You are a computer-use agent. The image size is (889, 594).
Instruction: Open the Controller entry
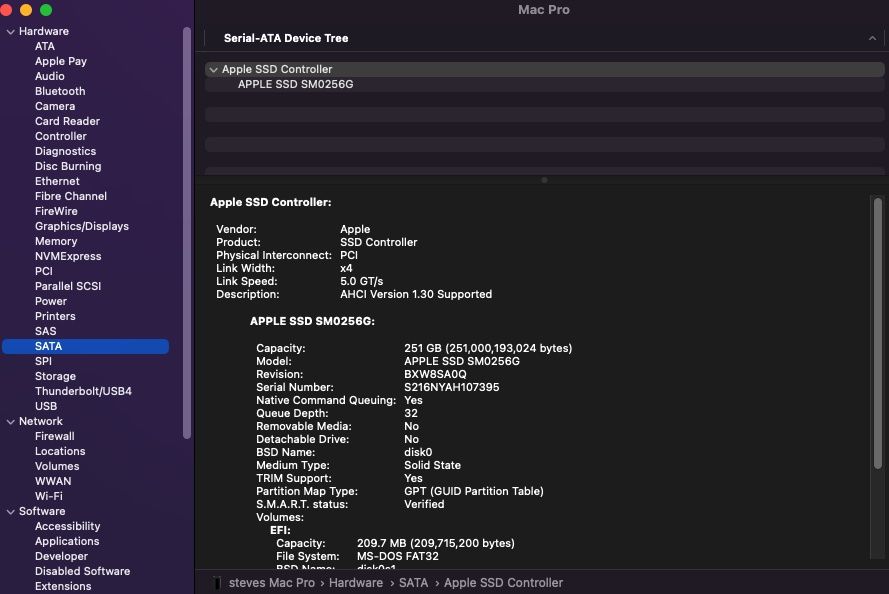tap(61, 136)
